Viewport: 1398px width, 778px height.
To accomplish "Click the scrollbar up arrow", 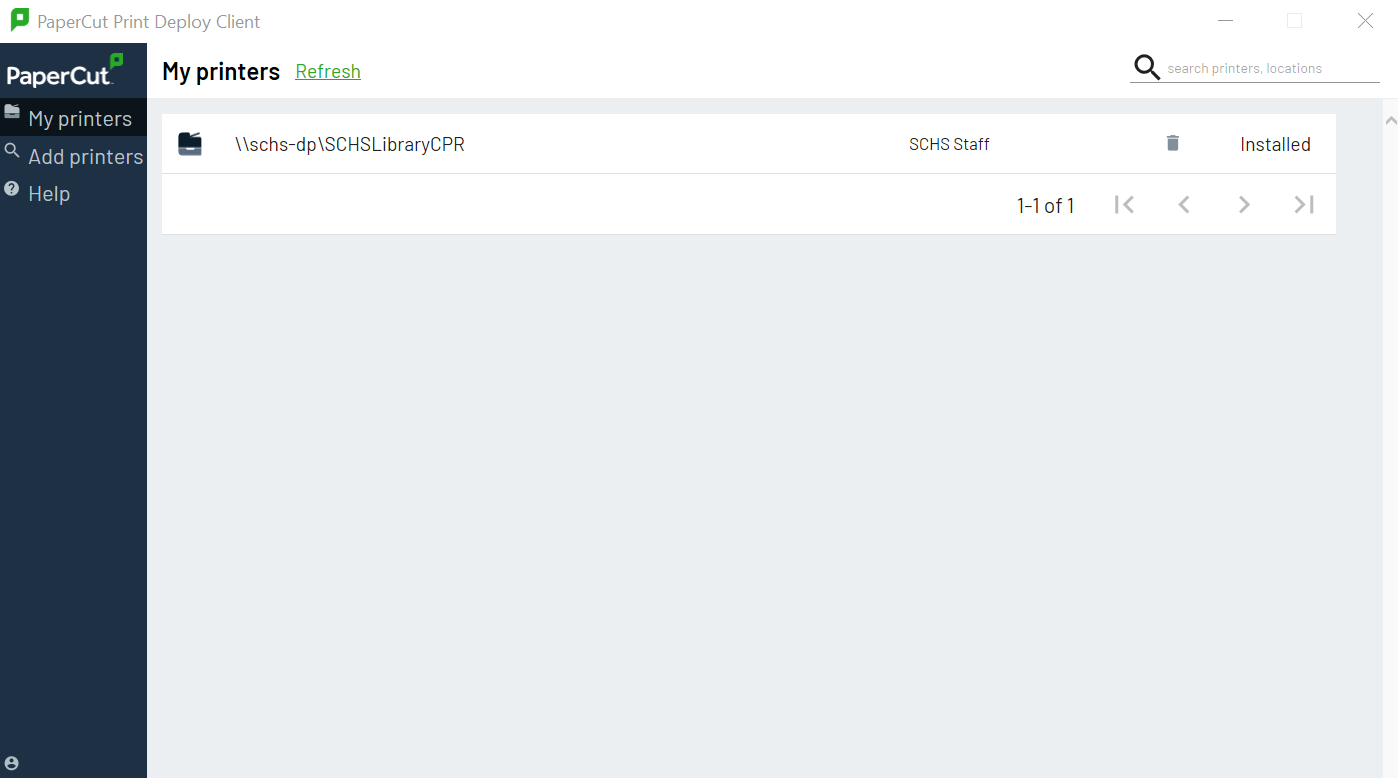I will 1390,121.
